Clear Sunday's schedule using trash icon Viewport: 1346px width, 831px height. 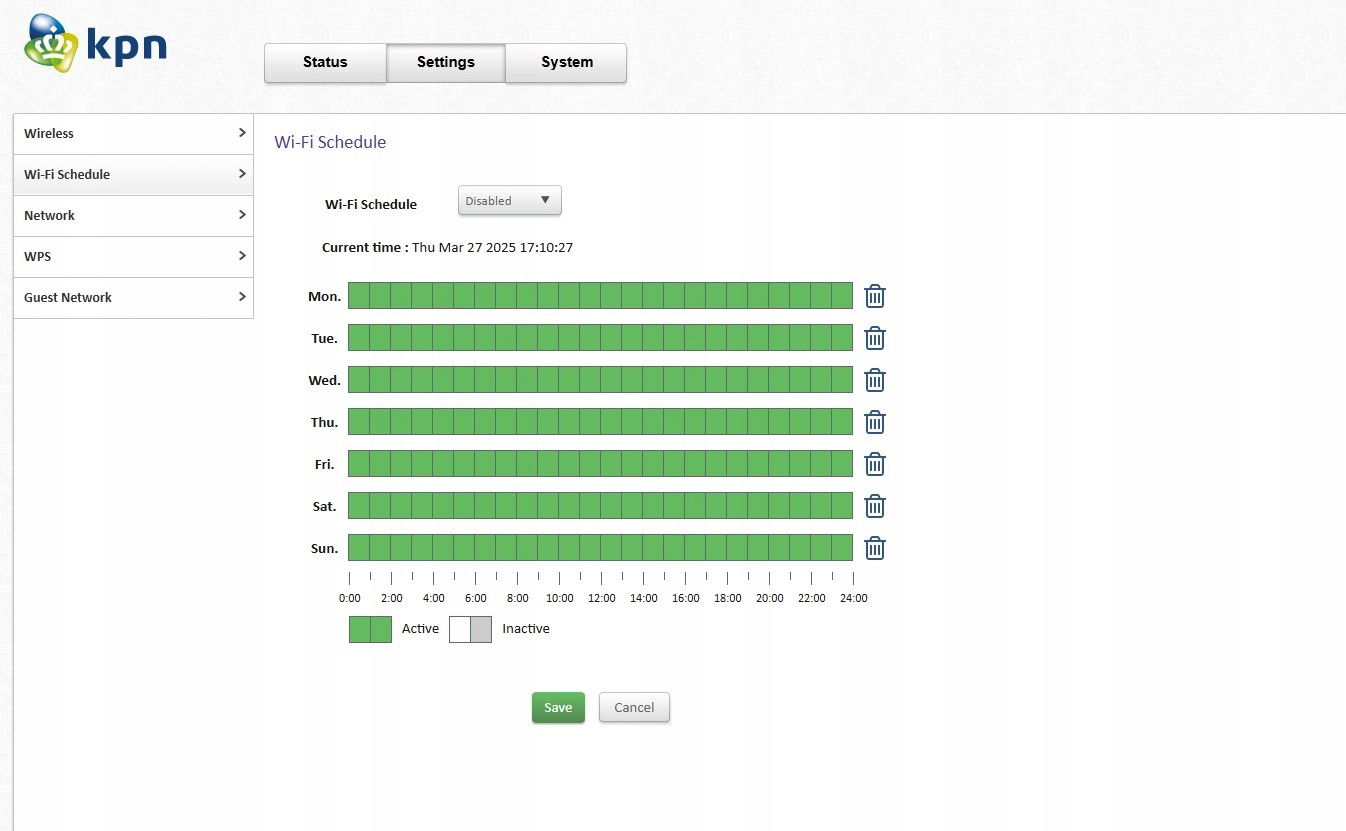875,548
